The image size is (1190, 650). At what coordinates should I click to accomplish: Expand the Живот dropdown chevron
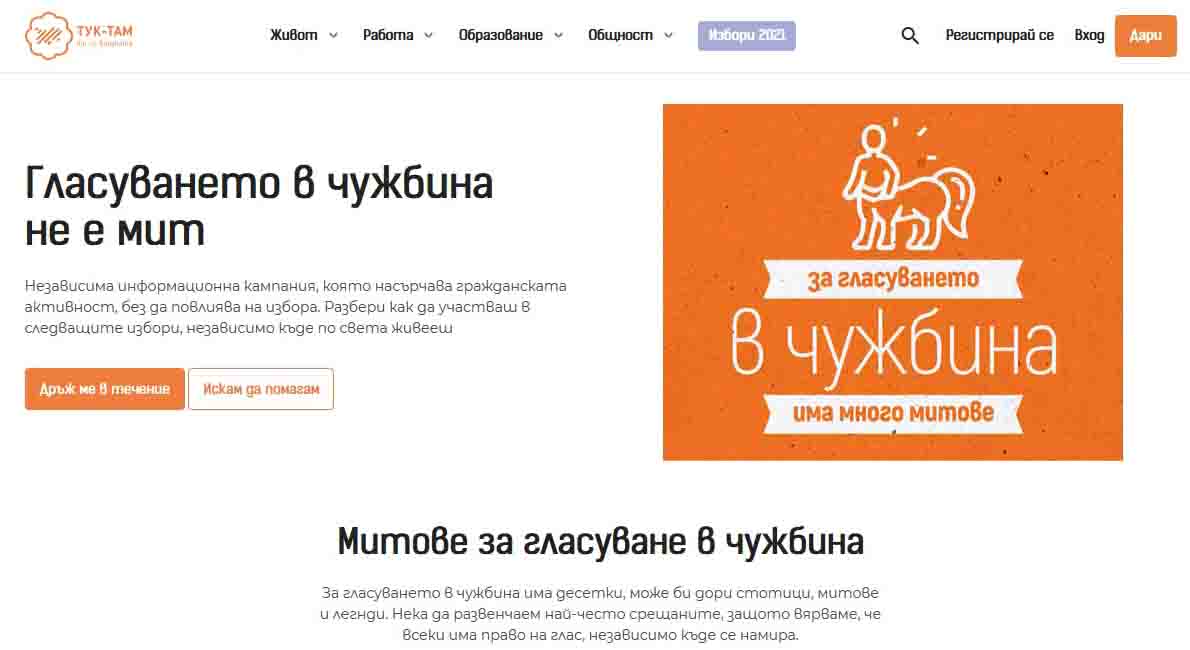click(333, 36)
